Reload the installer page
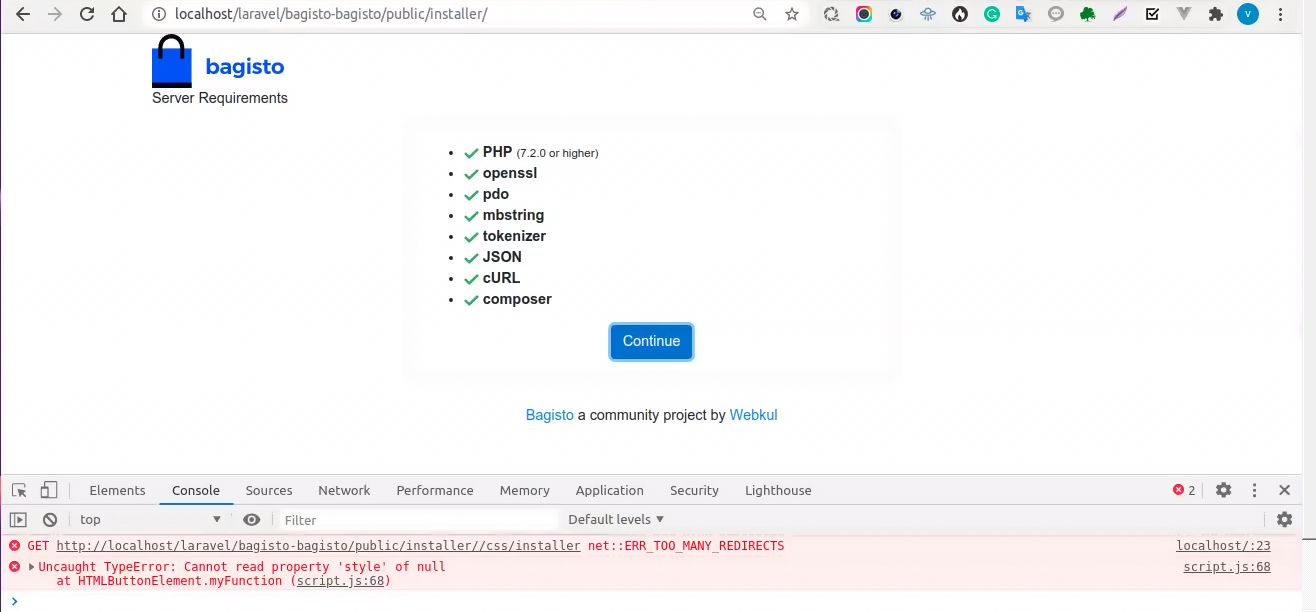Screen dimensions: 1316x612 pos(87,14)
